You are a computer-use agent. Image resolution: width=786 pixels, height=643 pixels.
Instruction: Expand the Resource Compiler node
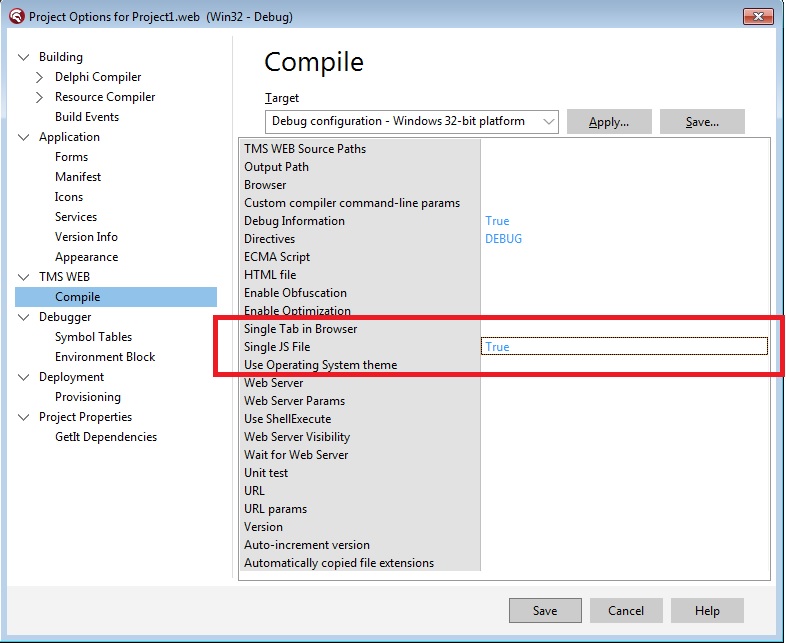40,97
